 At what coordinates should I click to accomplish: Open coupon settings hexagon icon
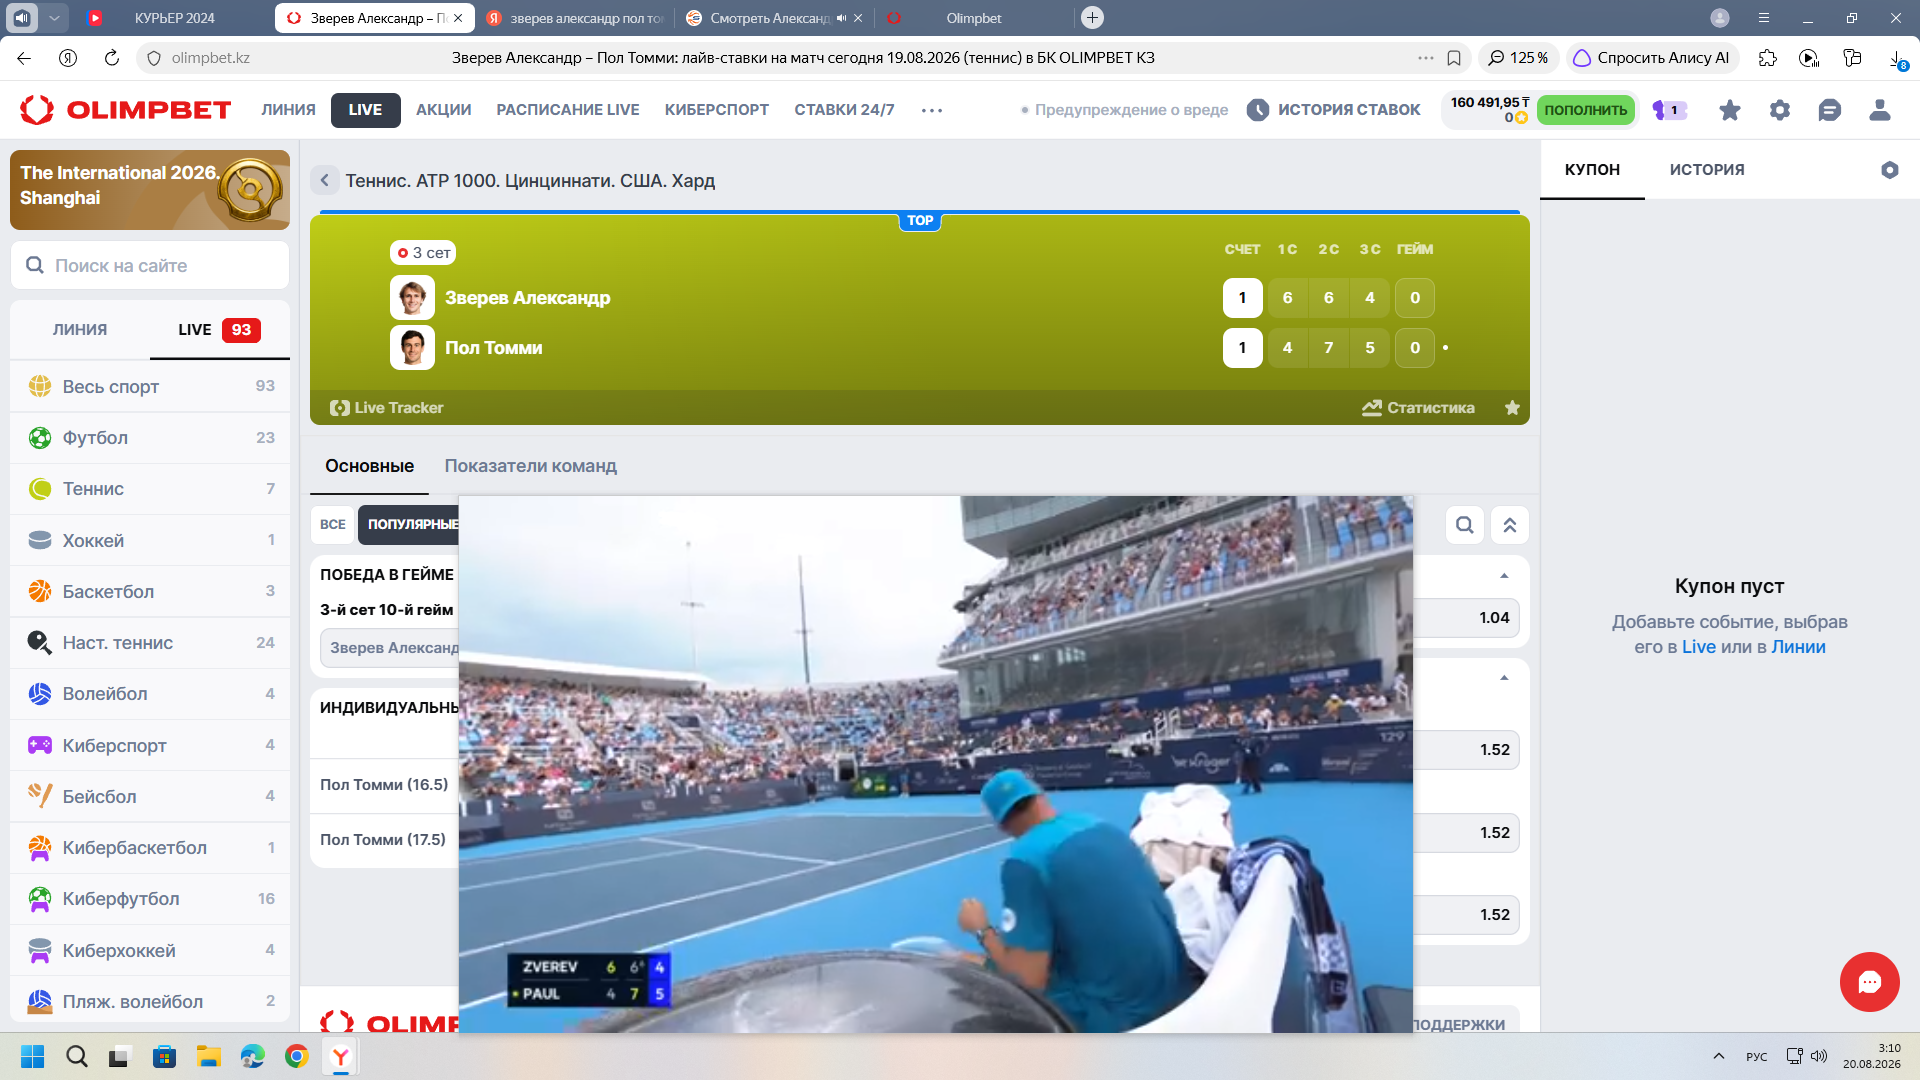click(x=1889, y=170)
